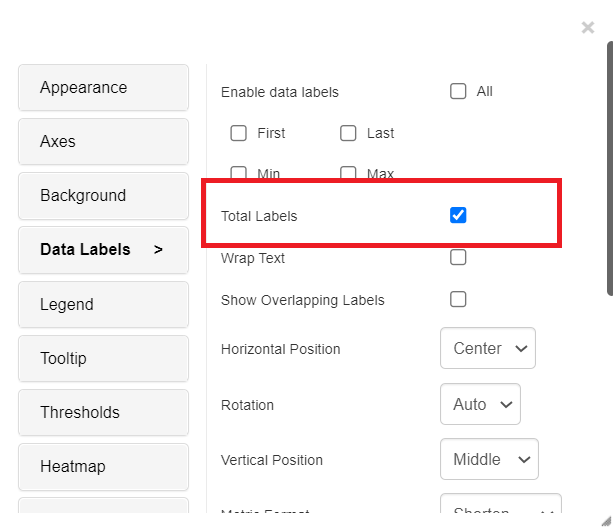Check the First data label option

[x=239, y=133]
